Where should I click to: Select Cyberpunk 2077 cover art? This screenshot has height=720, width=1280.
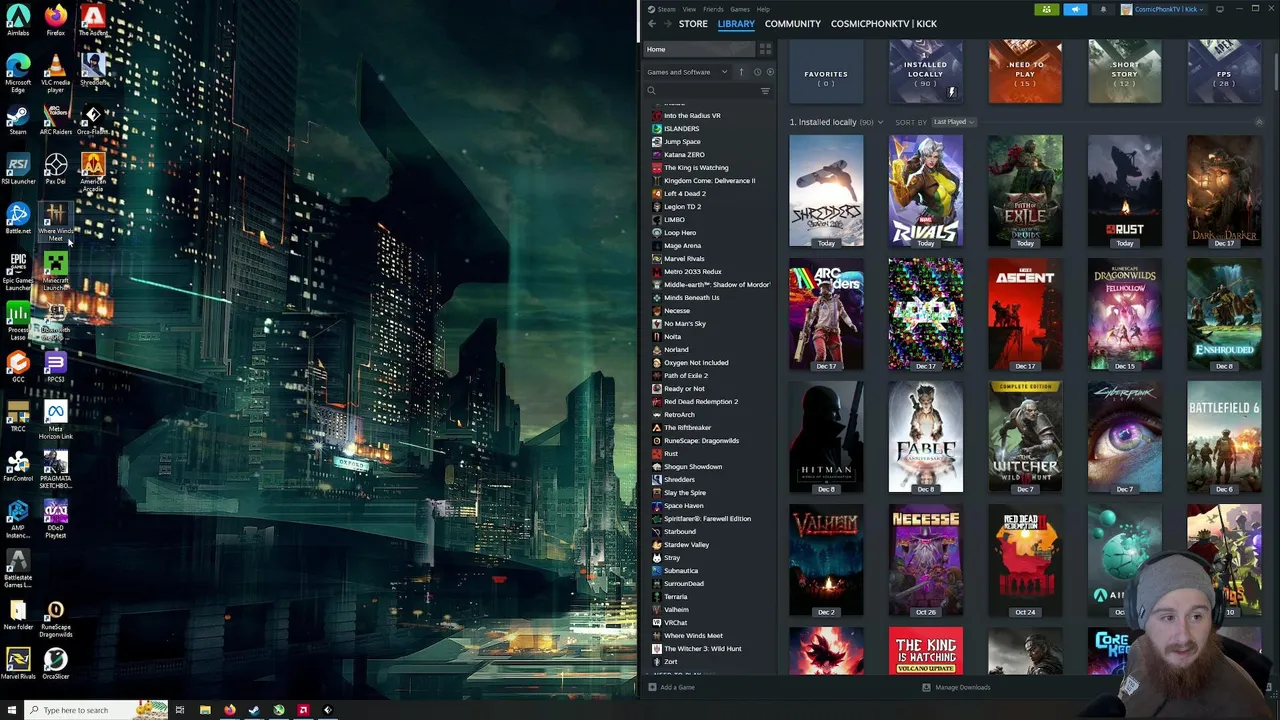click(x=1125, y=437)
